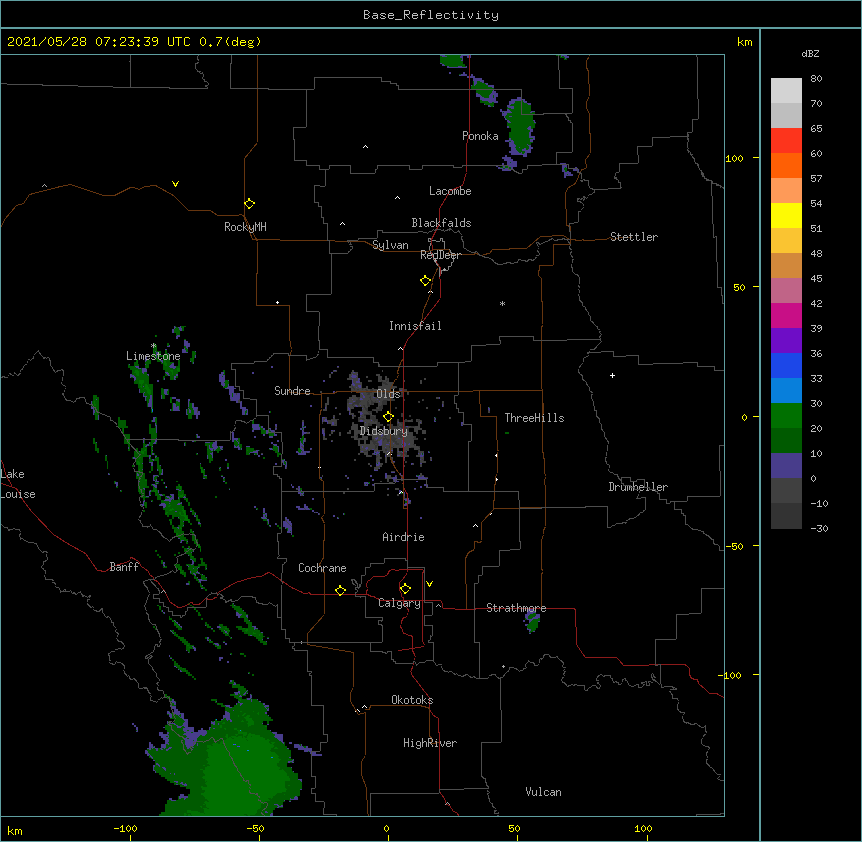Click the HighRiver label
Viewport: 862px width, 842px height.
click(430, 743)
